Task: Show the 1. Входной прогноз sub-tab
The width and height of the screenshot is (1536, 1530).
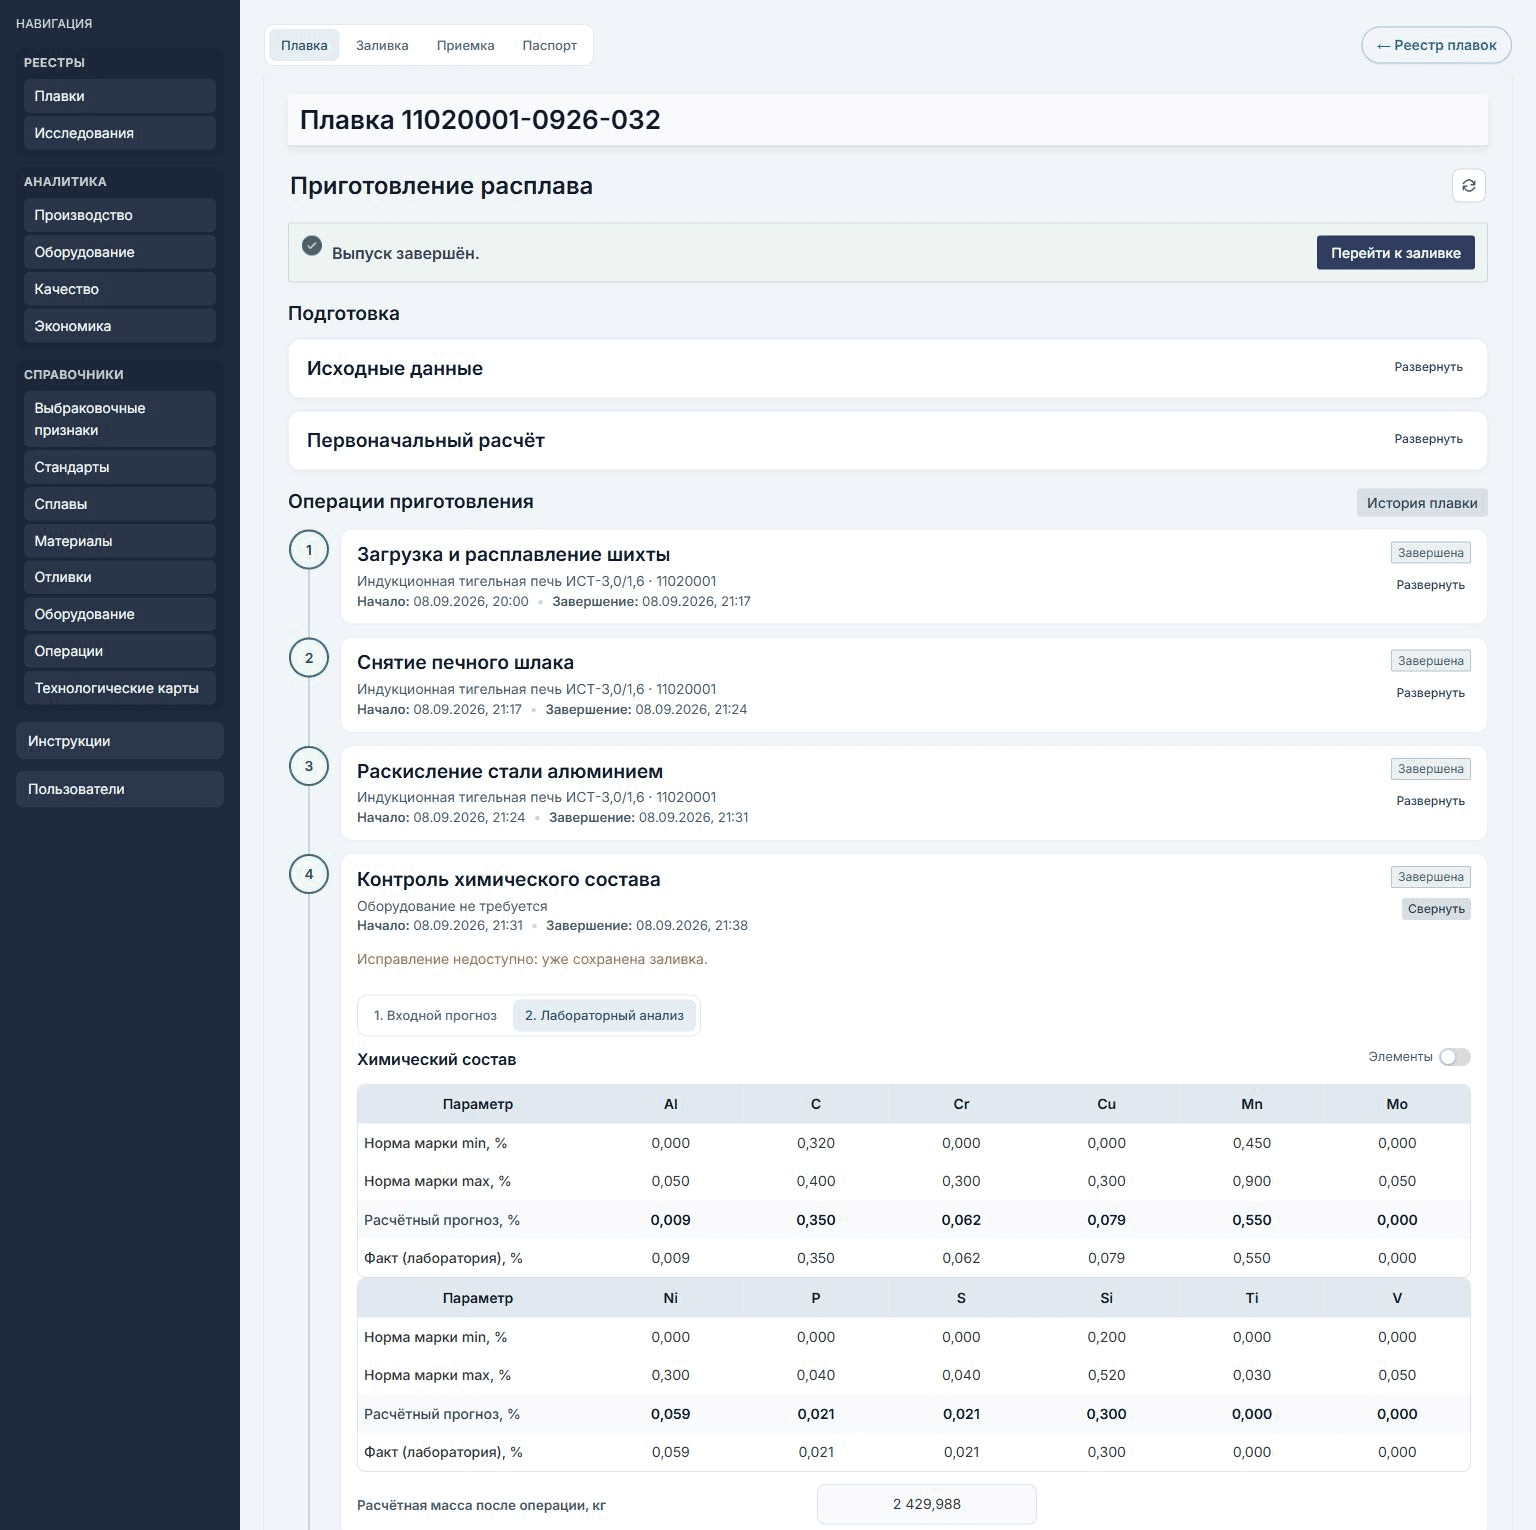Action: (435, 1015)
